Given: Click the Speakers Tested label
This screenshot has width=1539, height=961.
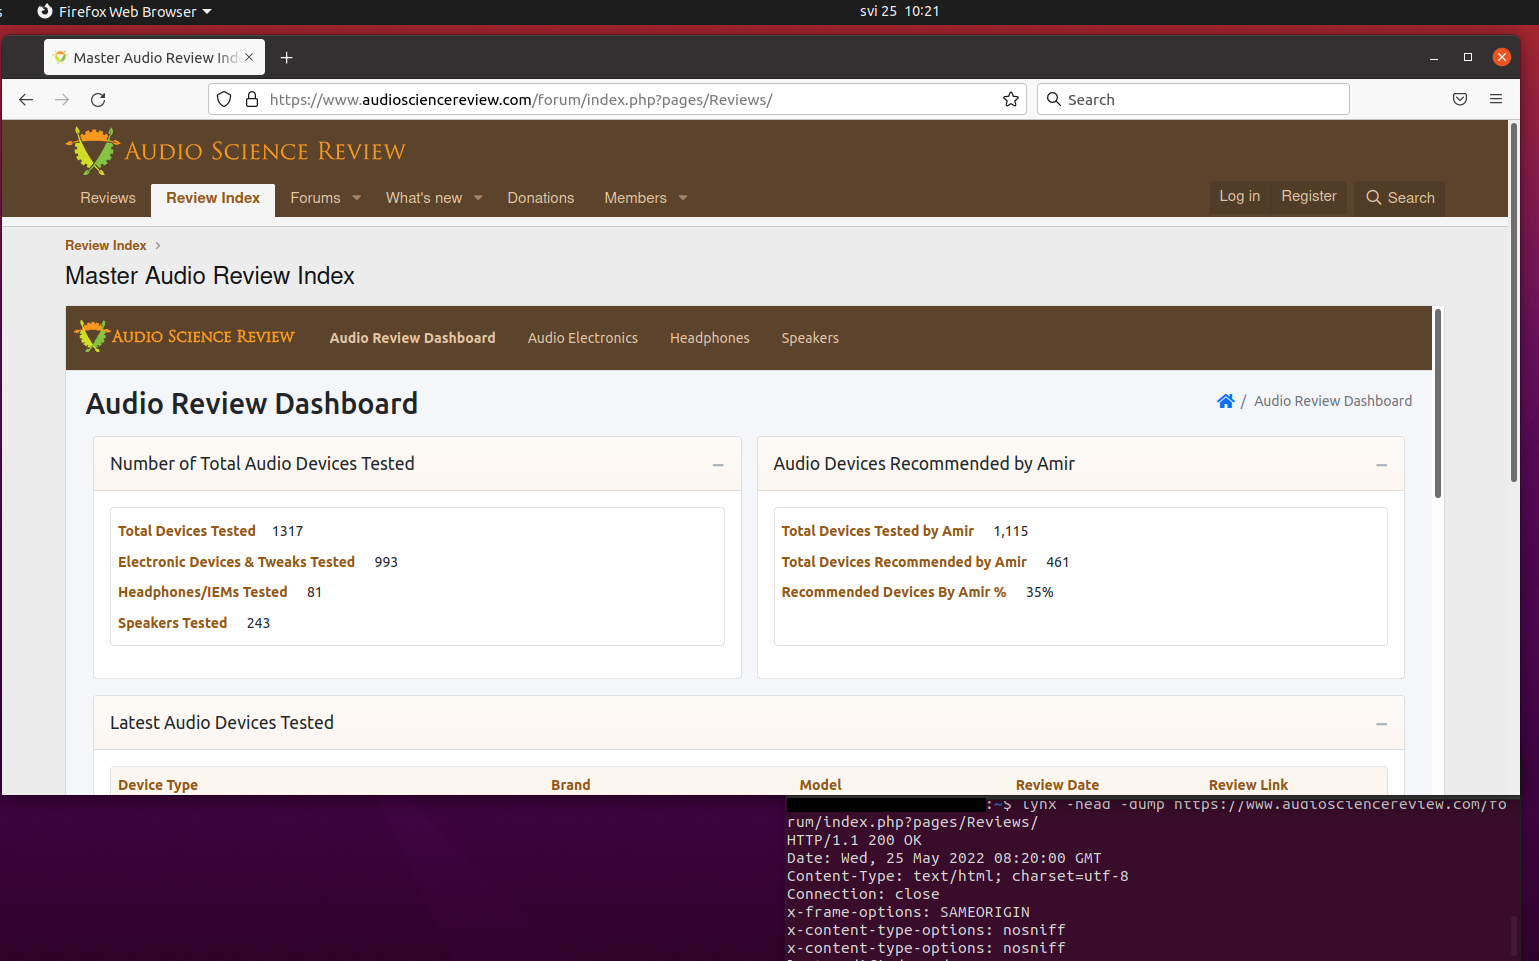Looking at the screenshot, I should pyautogui.click(x=172, y=624).
